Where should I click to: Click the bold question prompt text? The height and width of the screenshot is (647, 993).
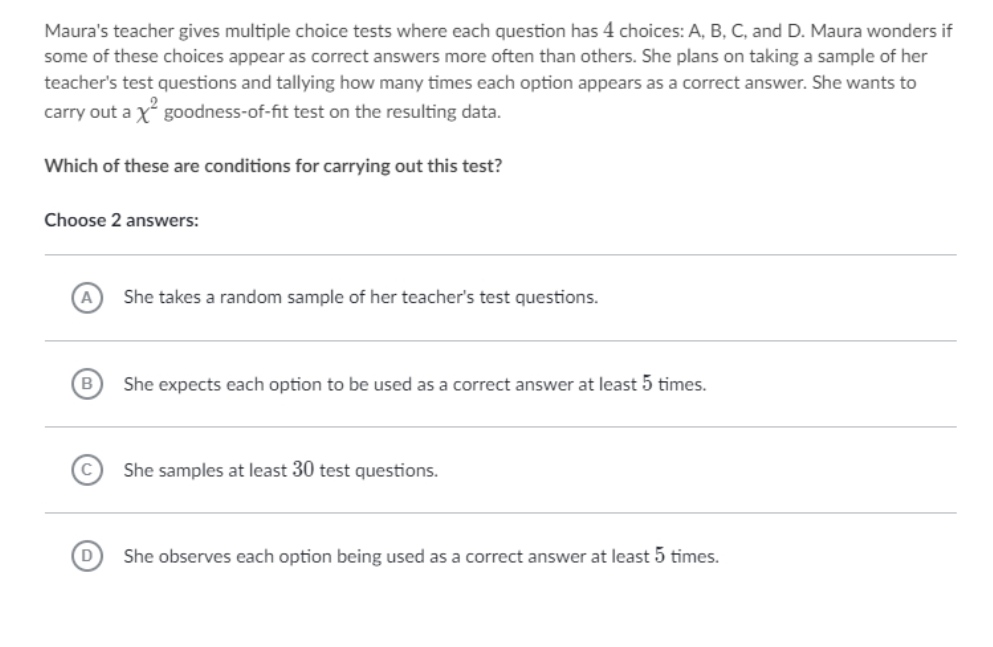point(273,166)
